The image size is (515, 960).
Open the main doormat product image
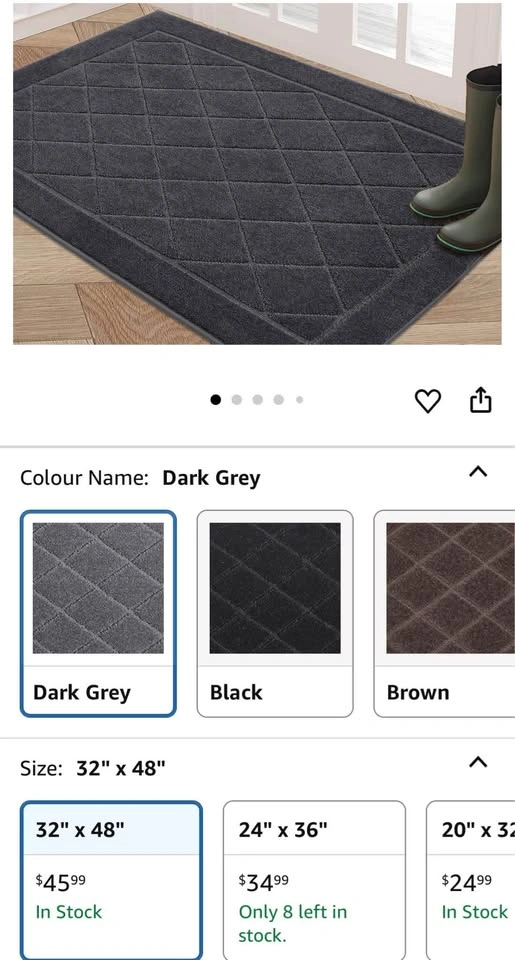[x=257, y=174]
